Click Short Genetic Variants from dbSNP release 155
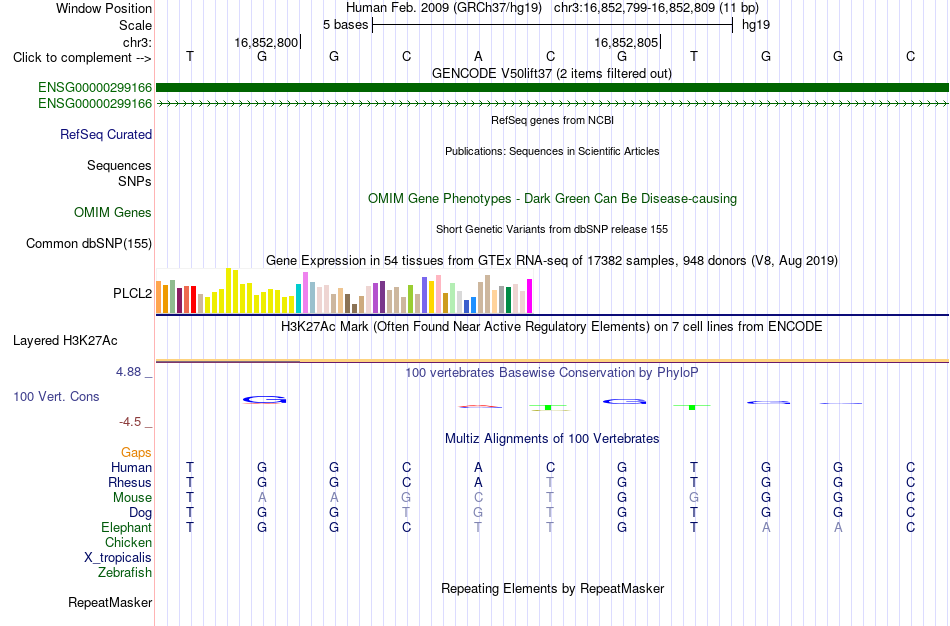The image size is (950, 626). (x=552, y=229)
